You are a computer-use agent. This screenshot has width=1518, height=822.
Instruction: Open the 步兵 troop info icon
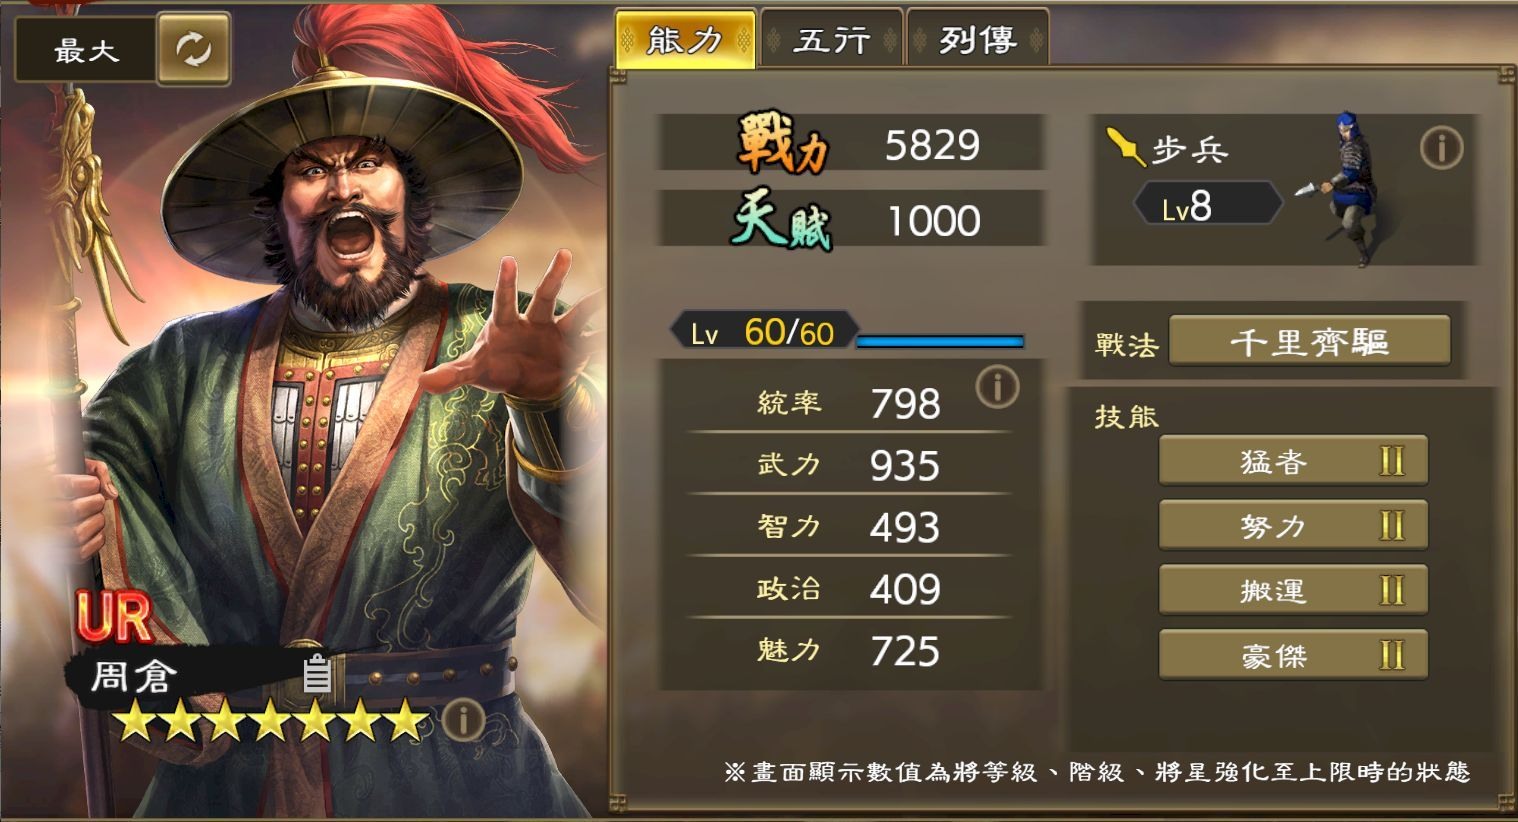click(1441, 149)
